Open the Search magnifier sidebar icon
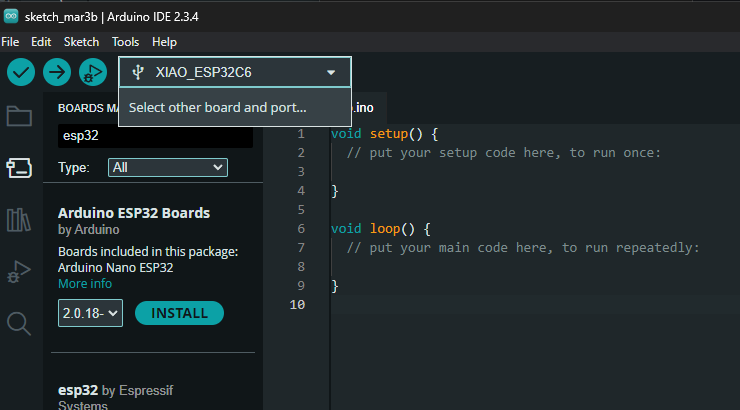This screenshot has width=740, height=410. [x=19, y=324]
